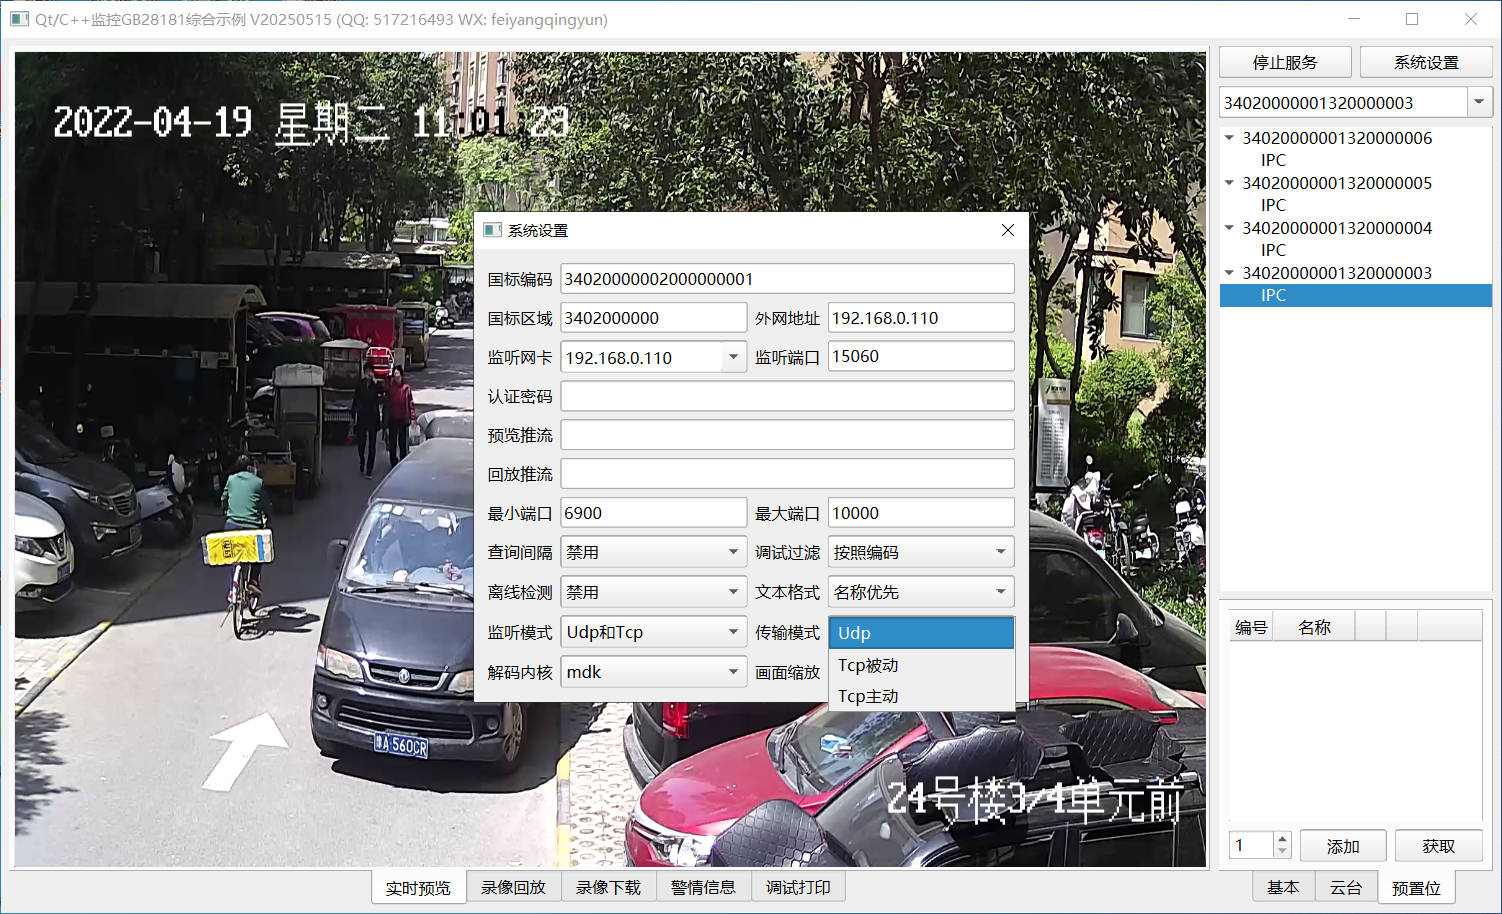Viewport: 1502px width, 914px height.
Task: Click the 名称 column header
Action: coord(1314,627)
